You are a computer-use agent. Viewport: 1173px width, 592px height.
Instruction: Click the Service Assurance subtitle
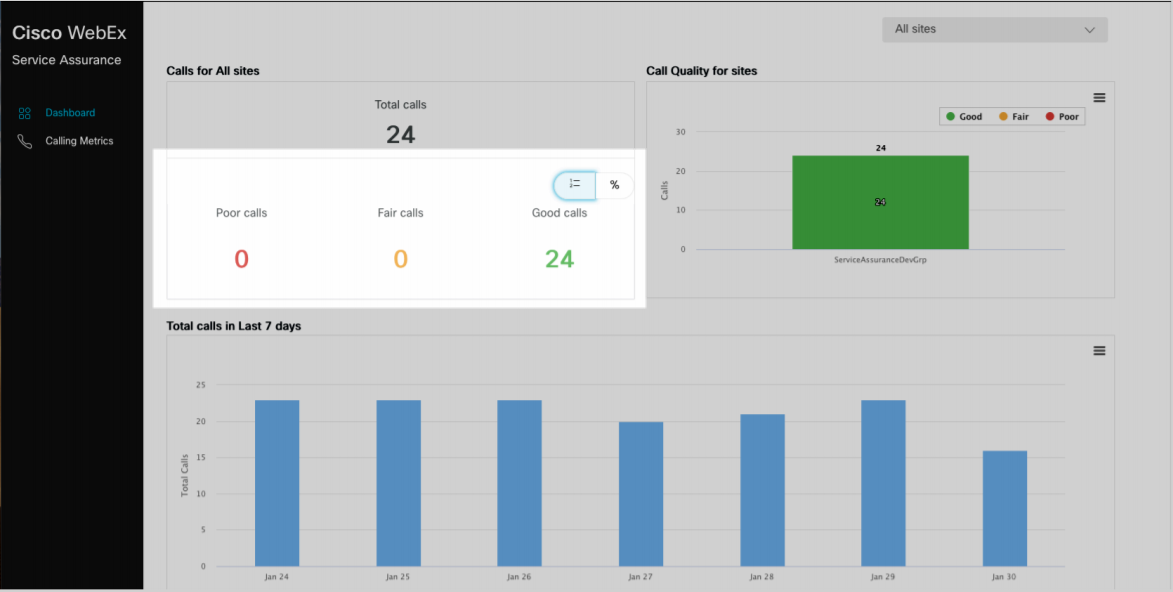(x=67, y=60)
